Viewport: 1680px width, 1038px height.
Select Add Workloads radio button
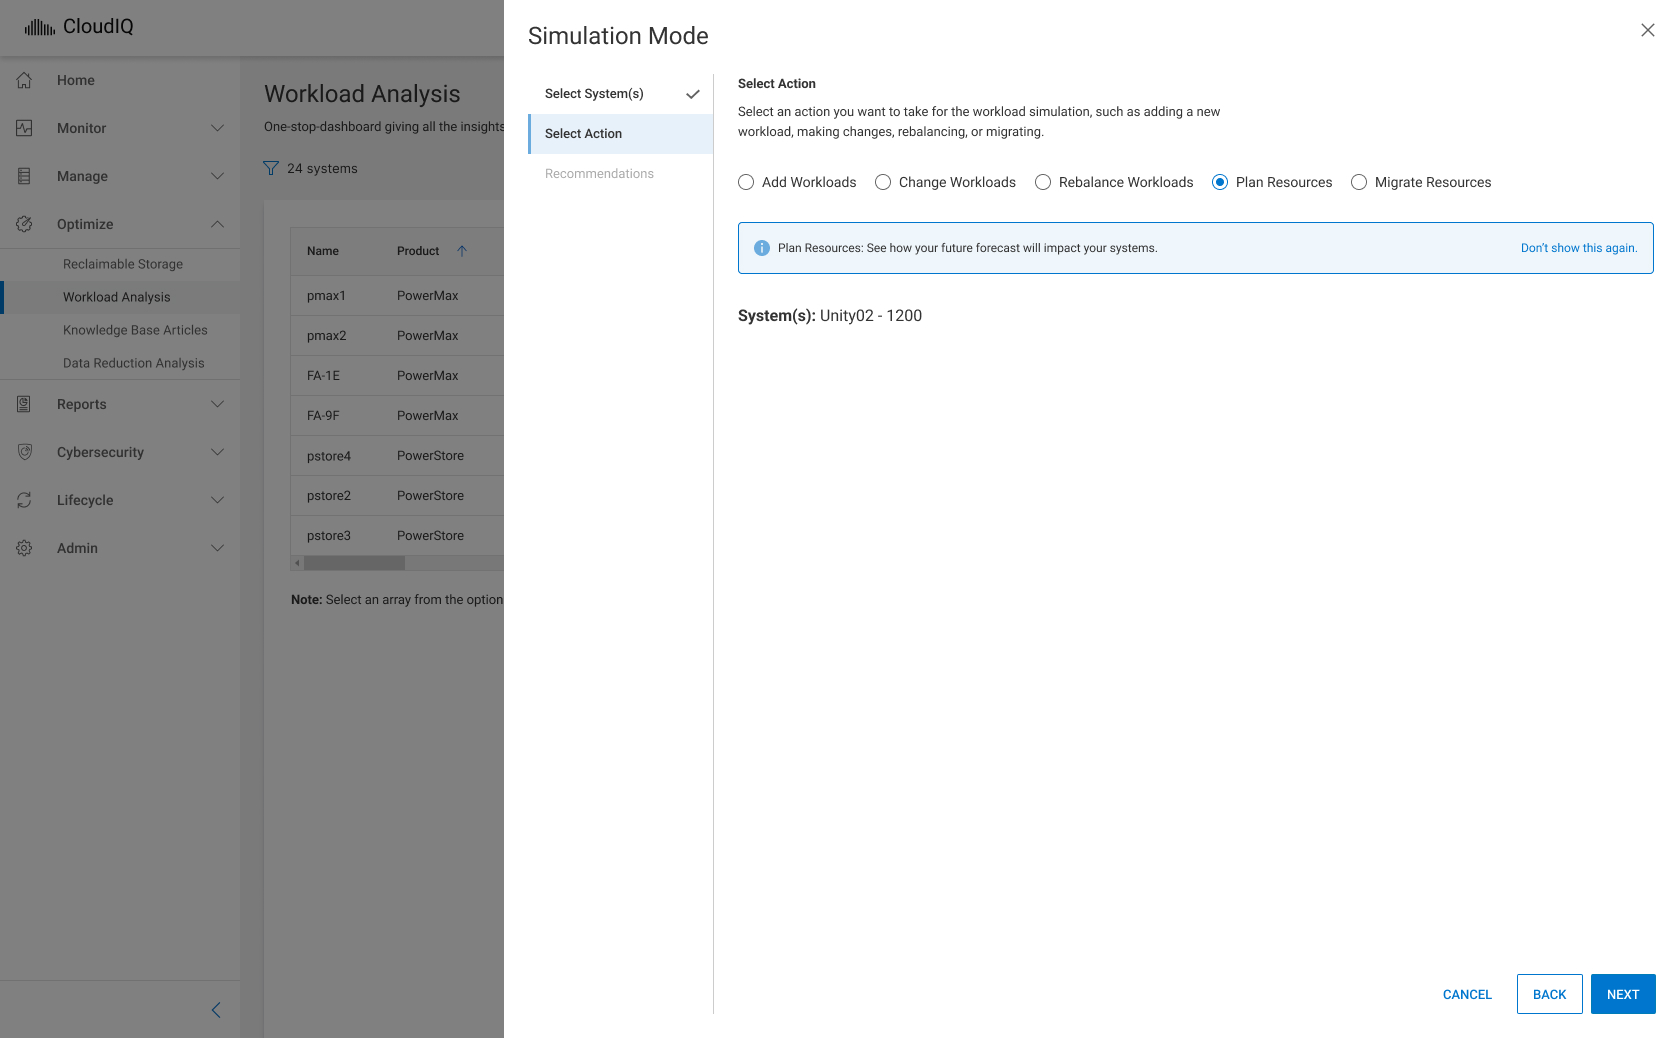(746, 182)
